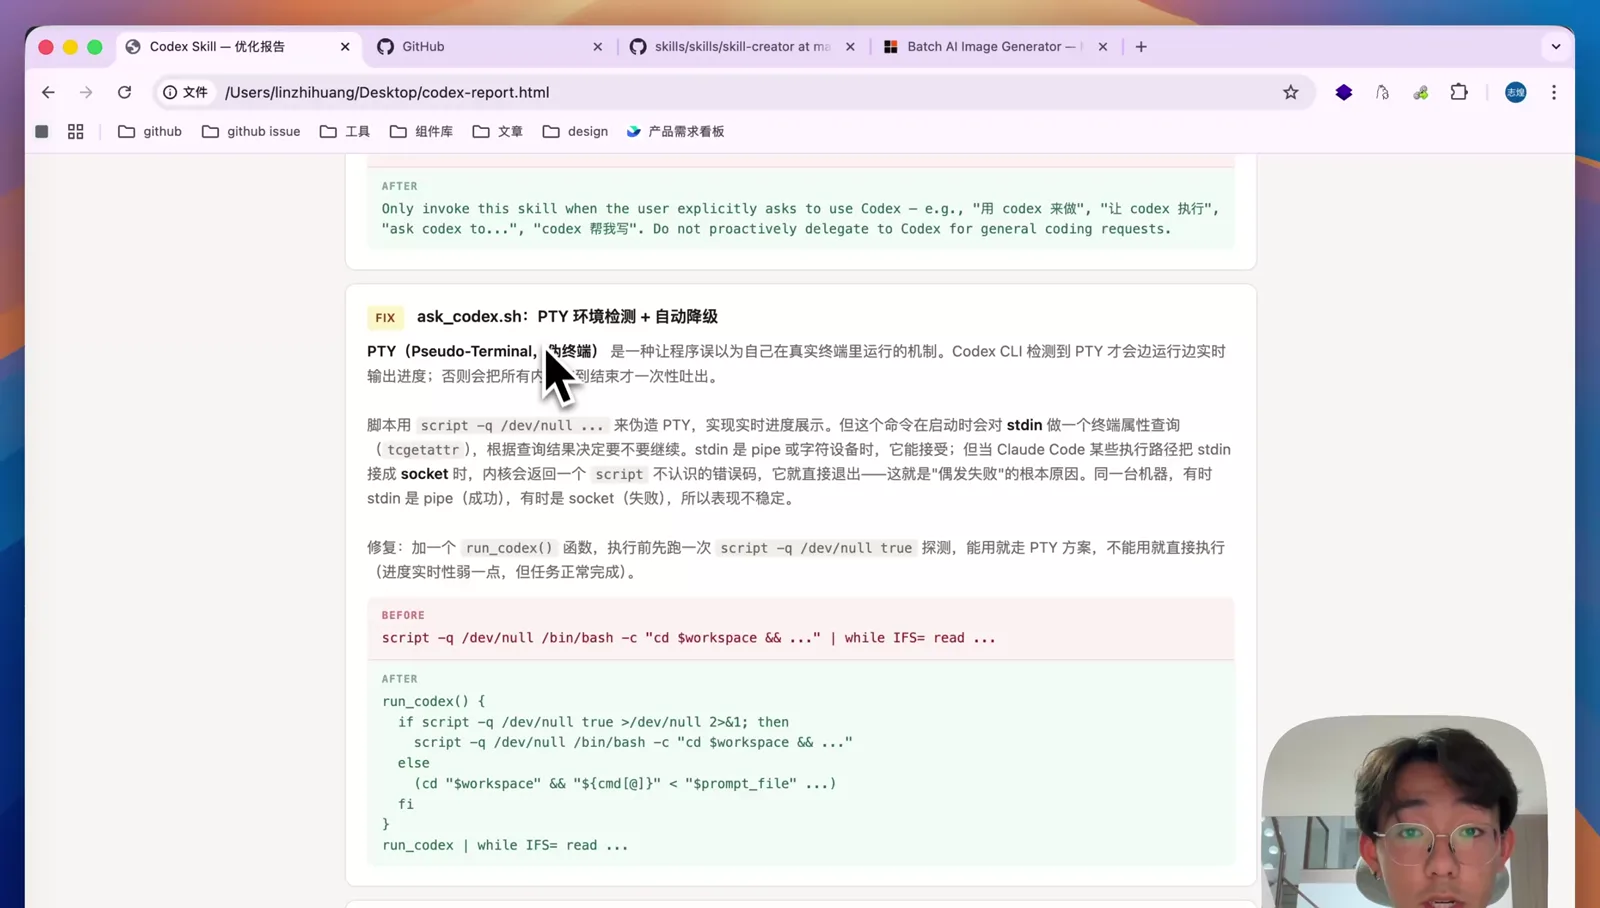Screen dimensions: 1600x908
Task: Open the 文章 bookmarks folder
Action: point(498,131)
